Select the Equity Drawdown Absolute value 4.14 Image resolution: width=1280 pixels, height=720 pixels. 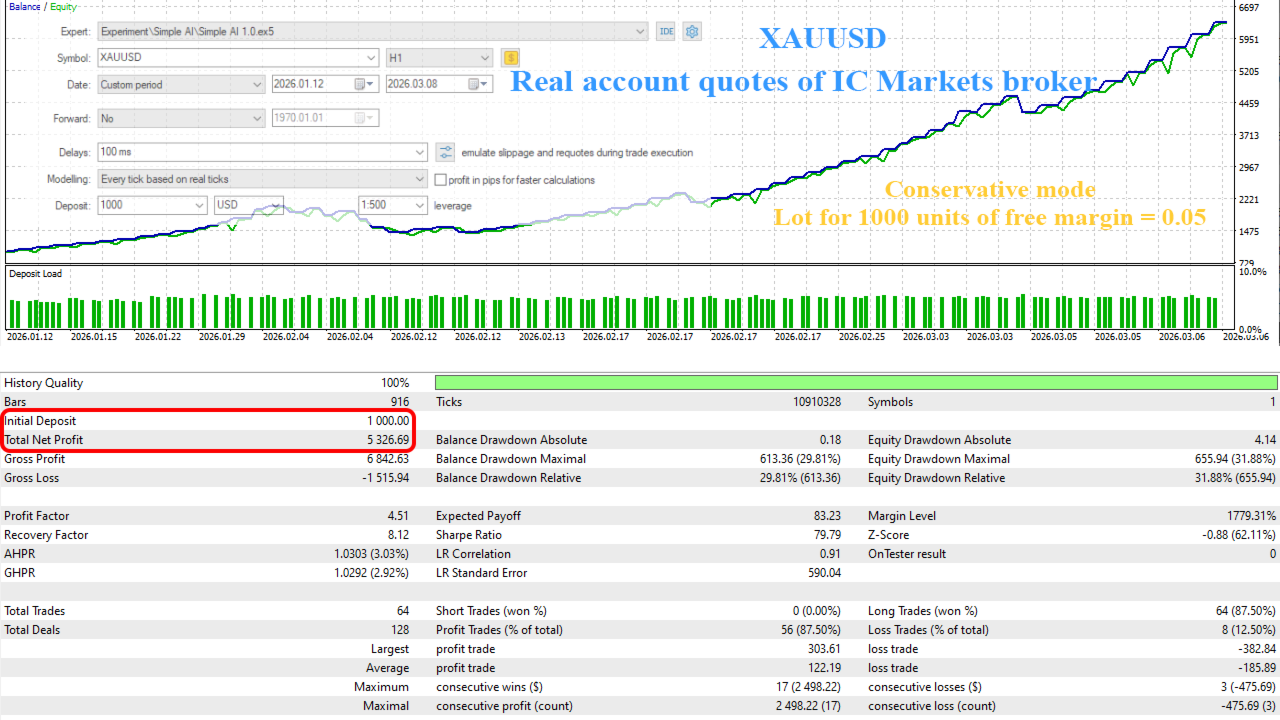(1265, 440)
